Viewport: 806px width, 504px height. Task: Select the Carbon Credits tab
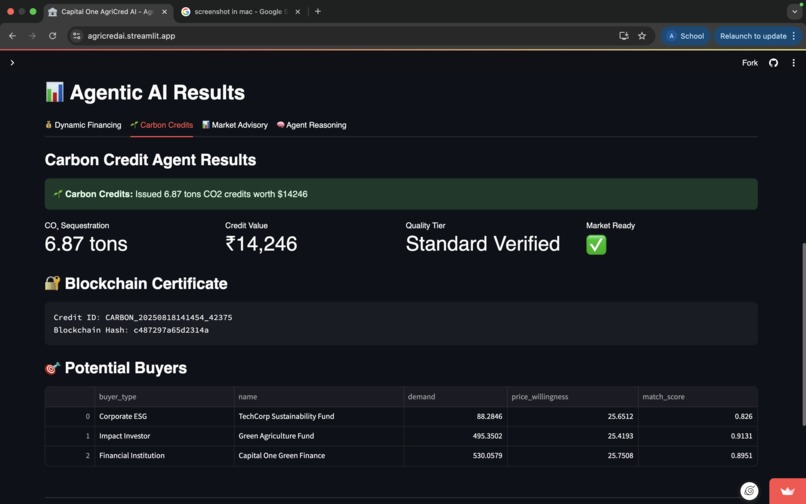pos(162,125)
